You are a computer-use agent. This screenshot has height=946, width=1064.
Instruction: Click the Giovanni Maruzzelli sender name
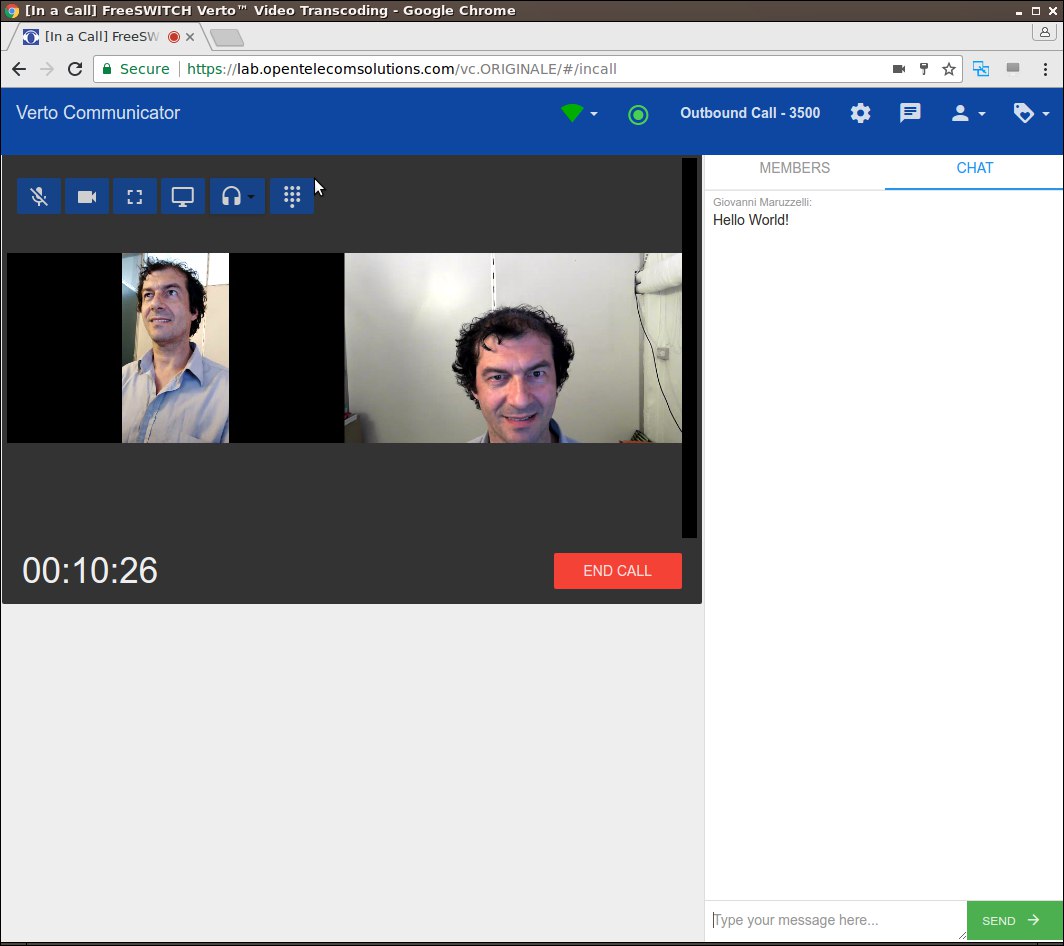pyautogui.click(x=761, y=202)
